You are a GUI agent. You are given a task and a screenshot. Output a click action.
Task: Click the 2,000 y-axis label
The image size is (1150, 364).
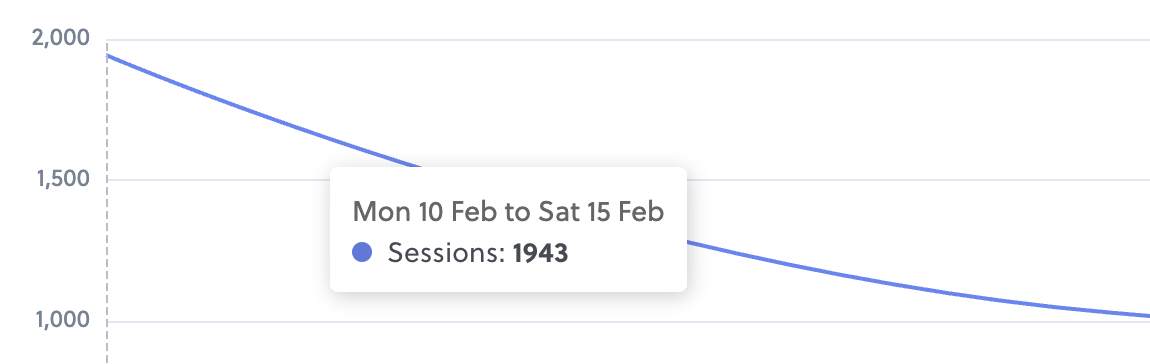pos(60,37)
